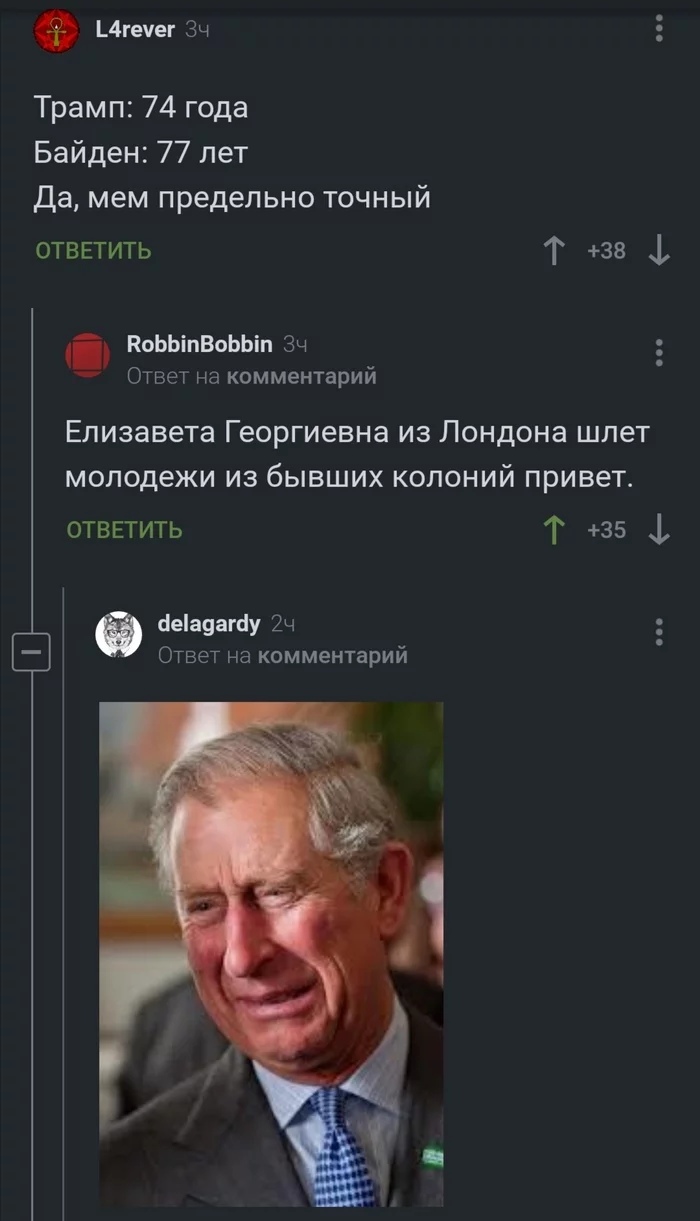Upvote L4rever's comment

554,251
